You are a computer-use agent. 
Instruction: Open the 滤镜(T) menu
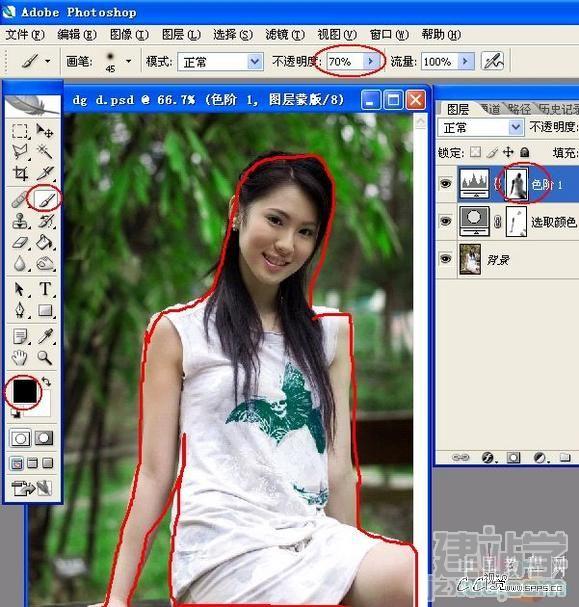[285, 35]
